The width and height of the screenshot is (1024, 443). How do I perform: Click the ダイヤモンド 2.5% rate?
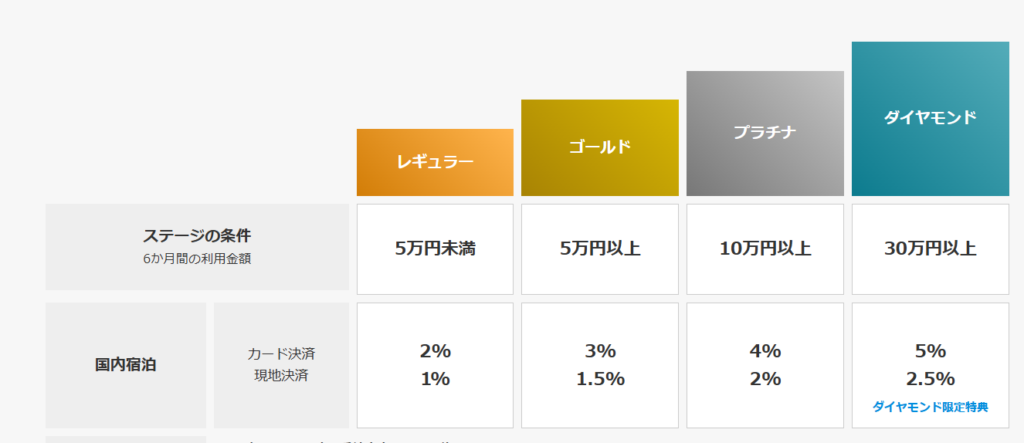tap(931, 379)
